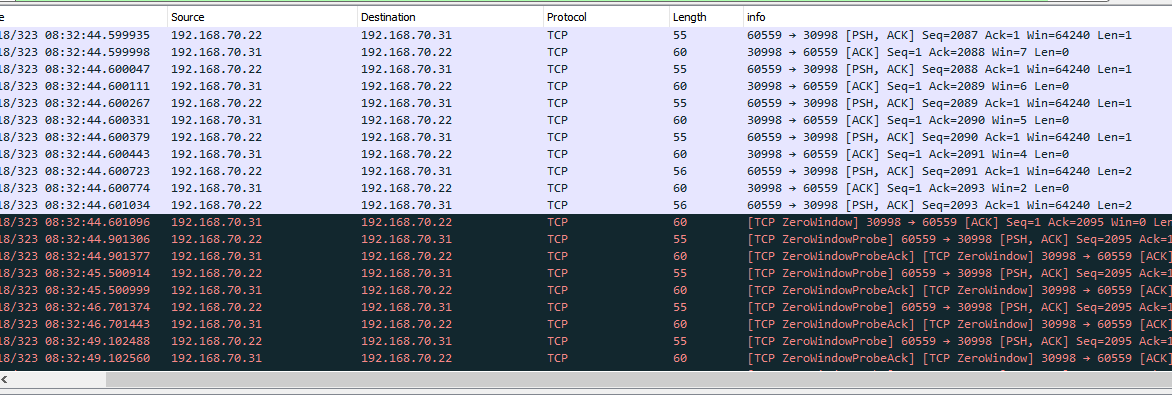Screen dimensions: 1172x396
Task: Select the ACK packet with Ack=2088 Win=7
Action: 586,52
